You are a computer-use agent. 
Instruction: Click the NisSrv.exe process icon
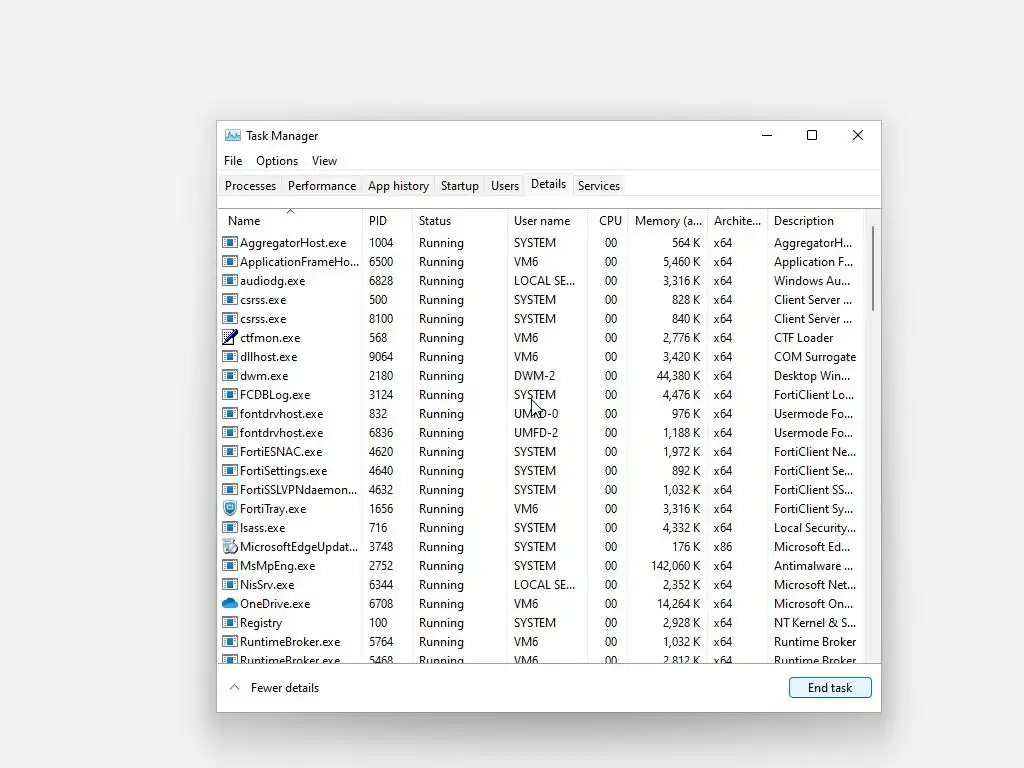point(230,584)
